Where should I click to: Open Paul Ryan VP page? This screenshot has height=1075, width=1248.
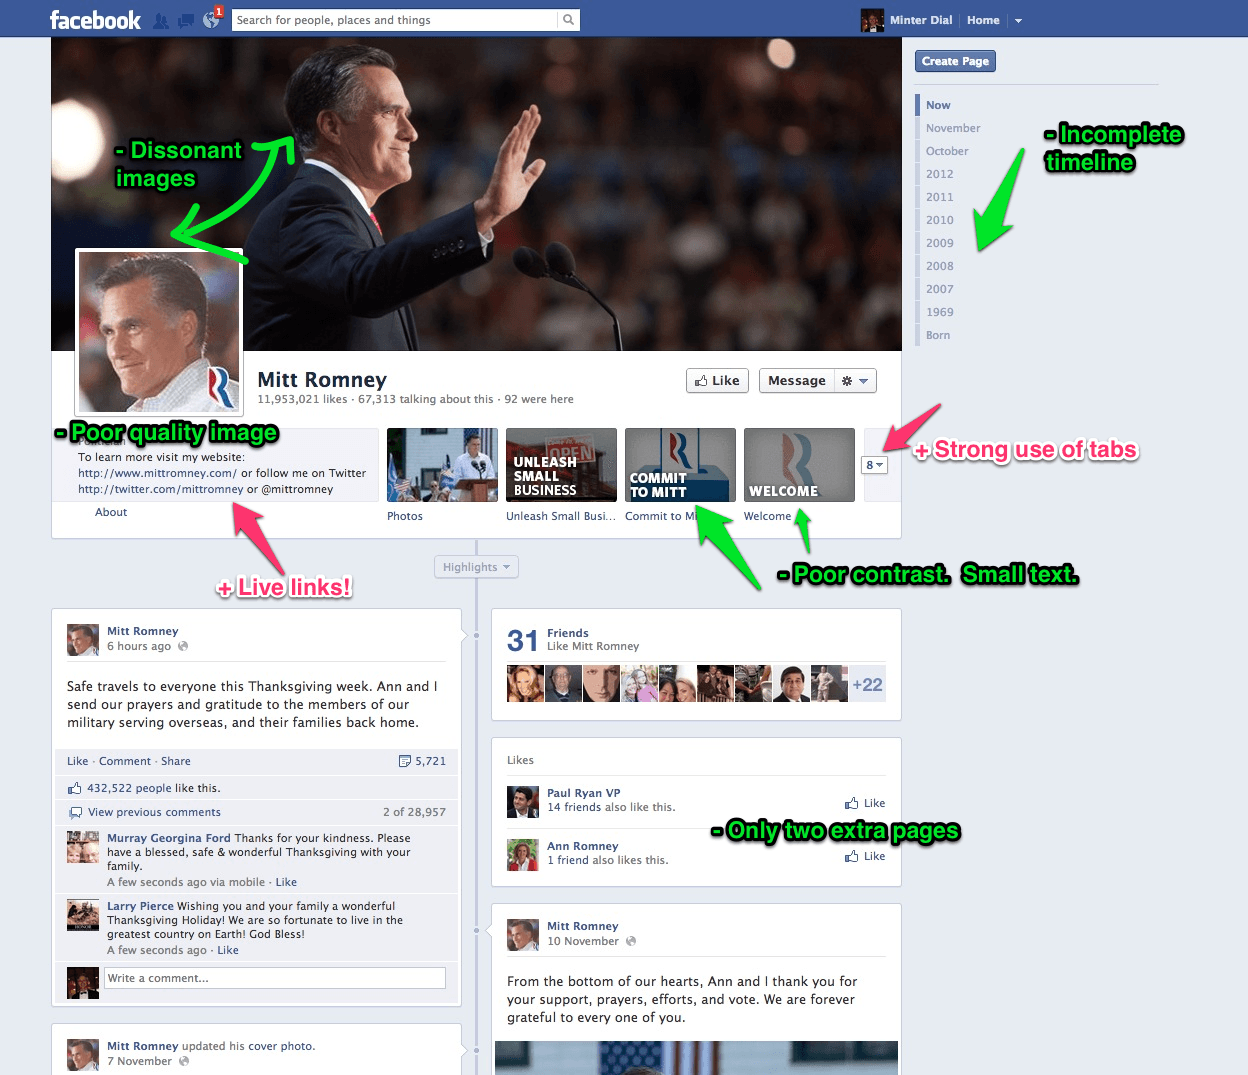click(583, 793)
